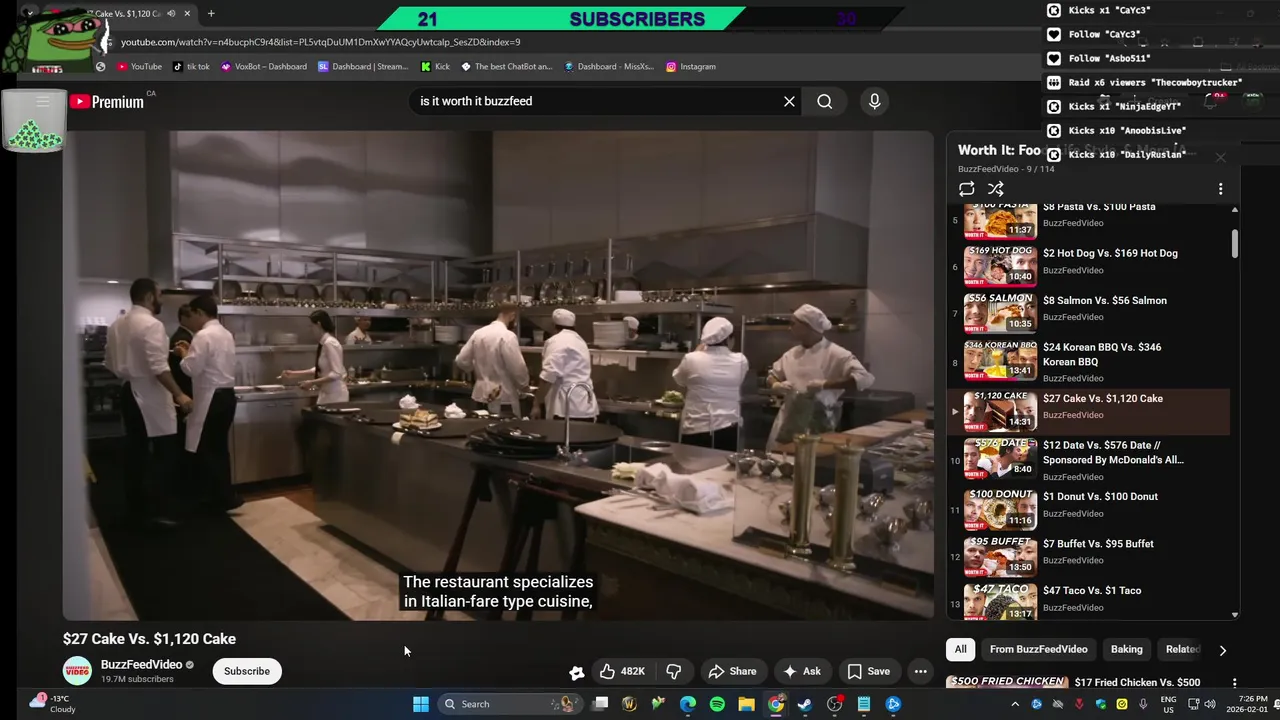Open The best ChatBot bookmark
The height and width of the screenshot is (720, 1280).
click(x=506, y=66)
